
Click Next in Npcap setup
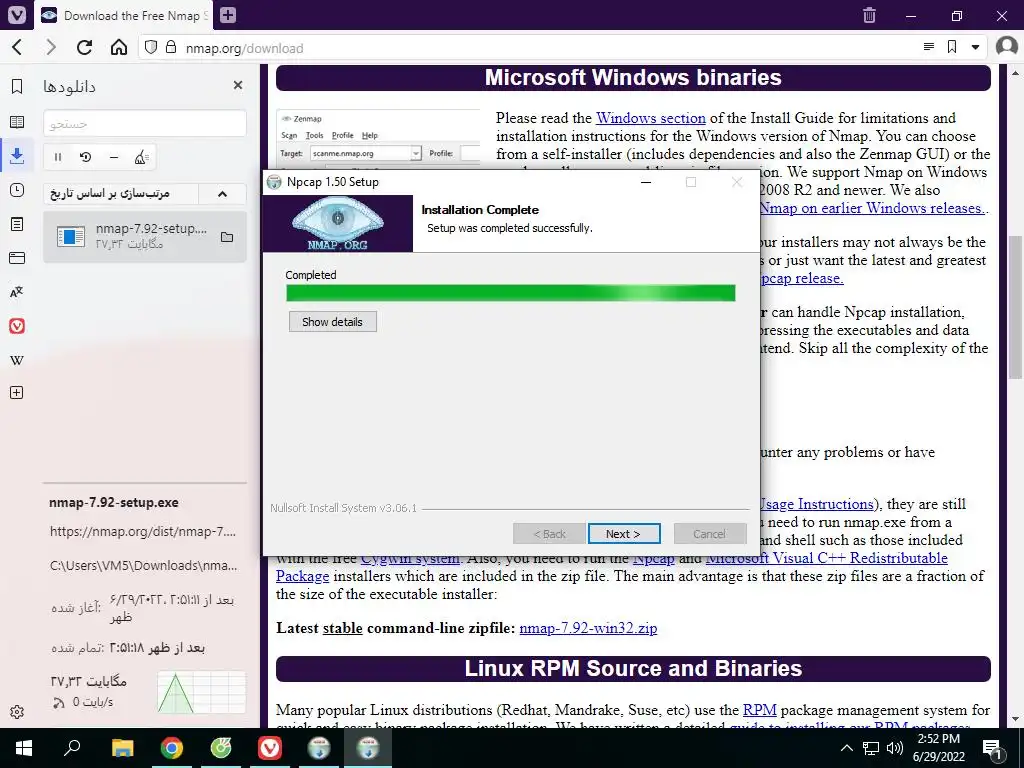click(624, 534)
